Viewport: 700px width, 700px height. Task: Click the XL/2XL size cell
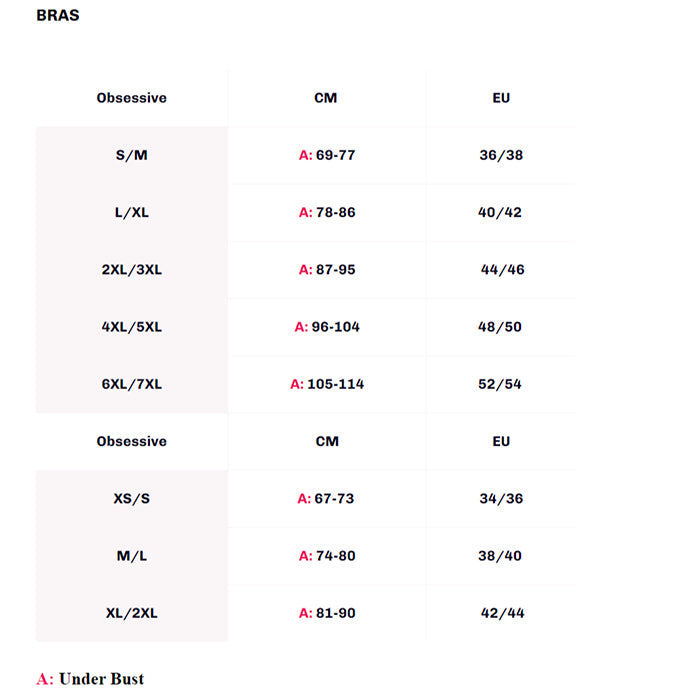point(131,613)
